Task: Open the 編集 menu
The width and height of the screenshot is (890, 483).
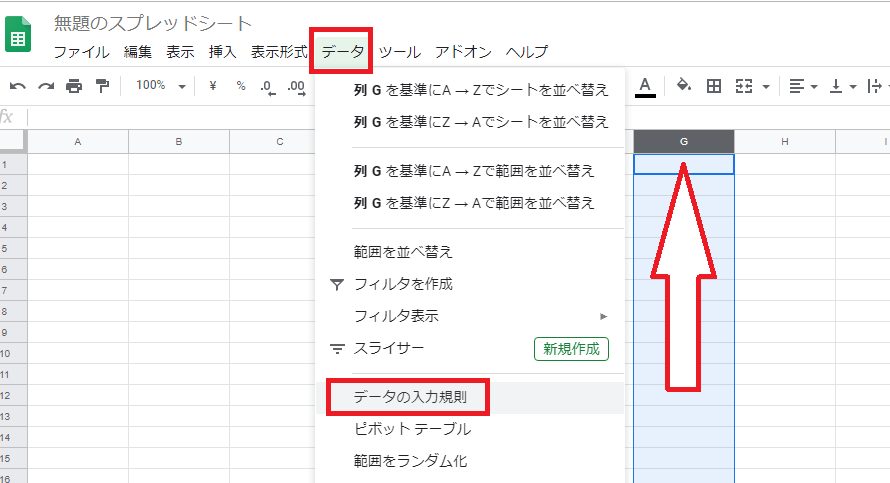Action: point(138,52)
